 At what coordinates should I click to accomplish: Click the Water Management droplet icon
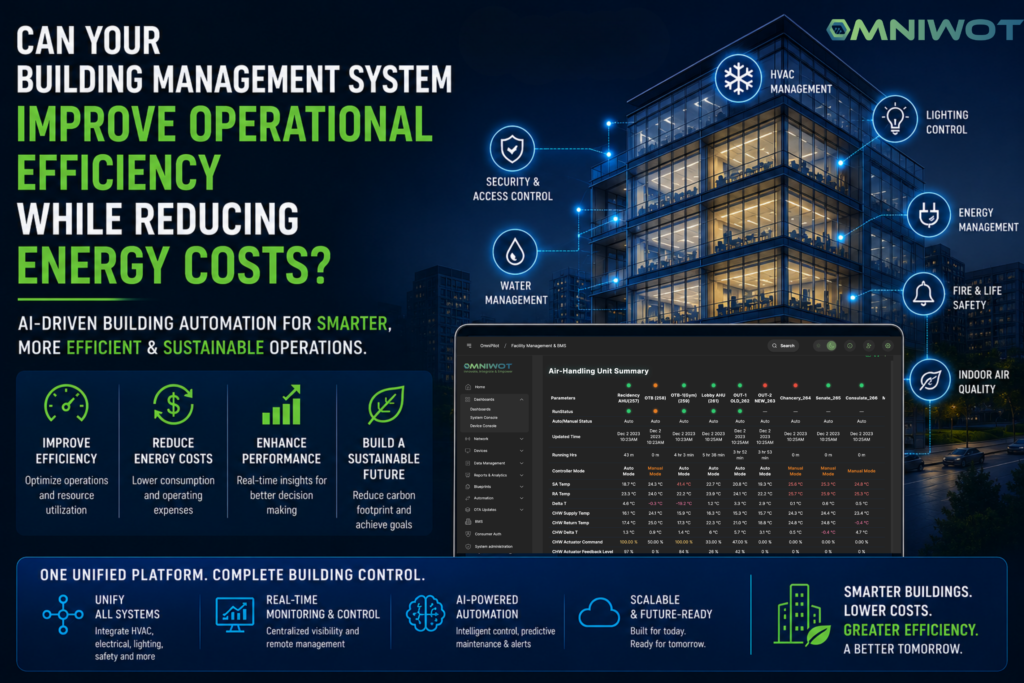point(515,252)
